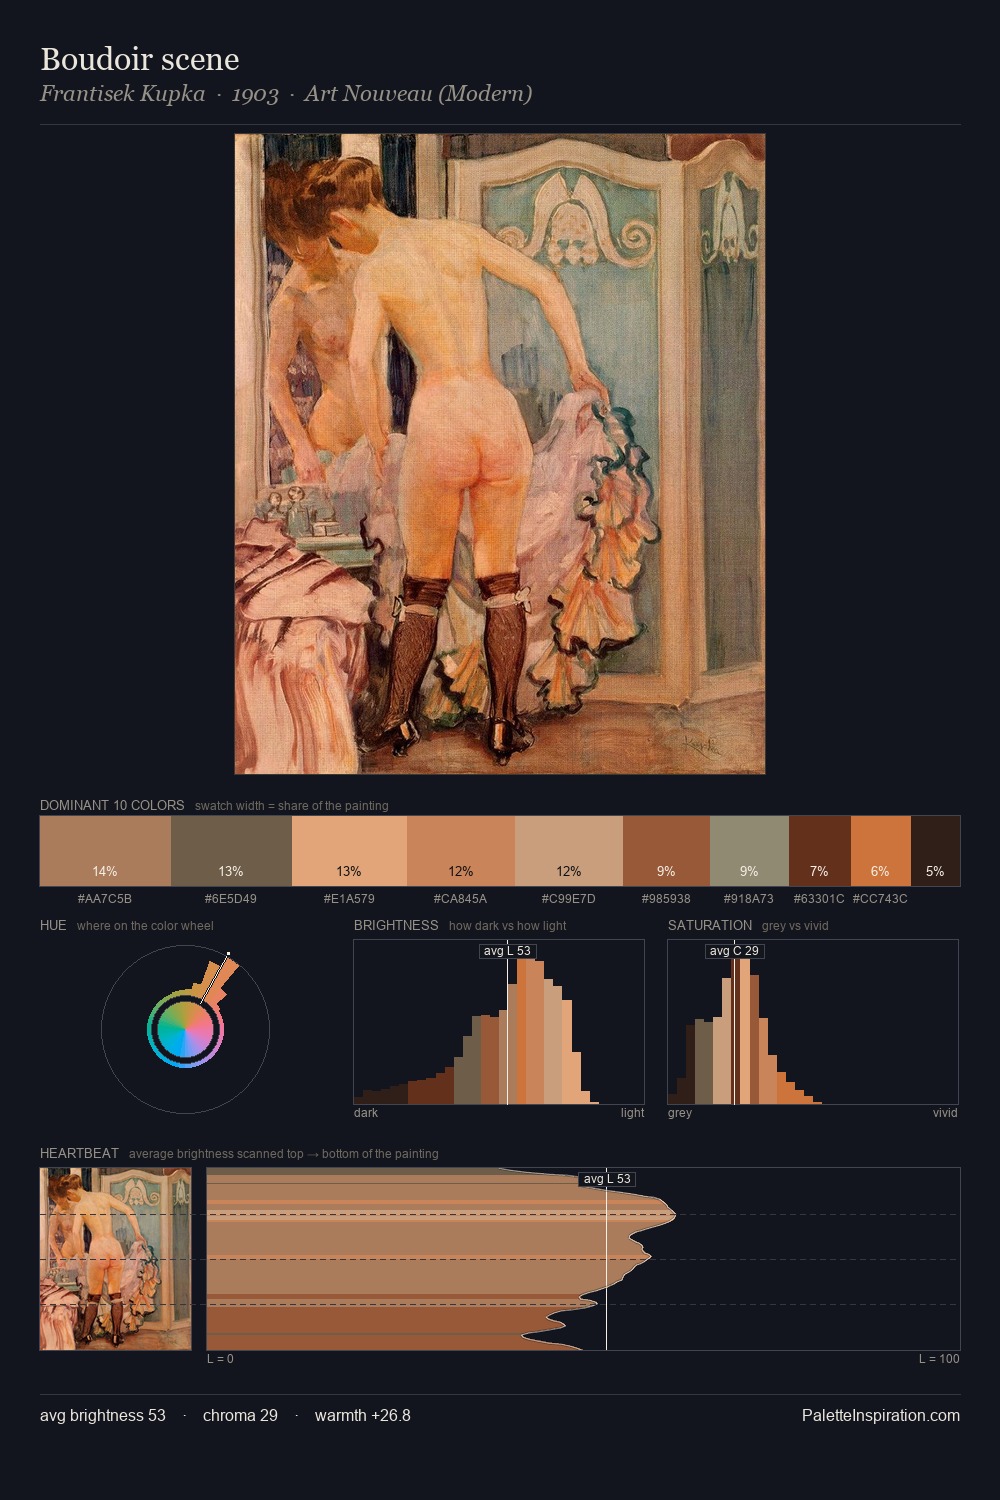Image resolution: width=1000 pixels, height=1500 pixels.
Task: Click the 'L = 100' axis label
Action: click(939, 1359)
